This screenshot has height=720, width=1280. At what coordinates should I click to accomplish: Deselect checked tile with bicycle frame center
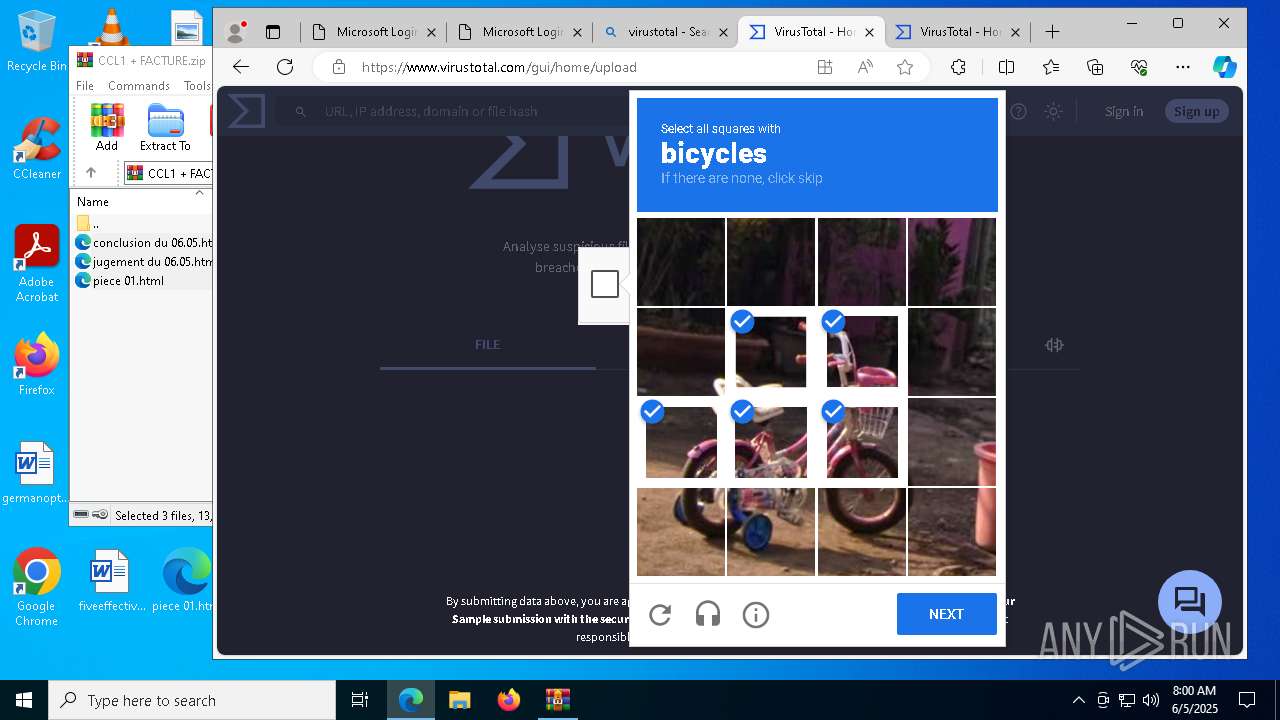(771, 442)
